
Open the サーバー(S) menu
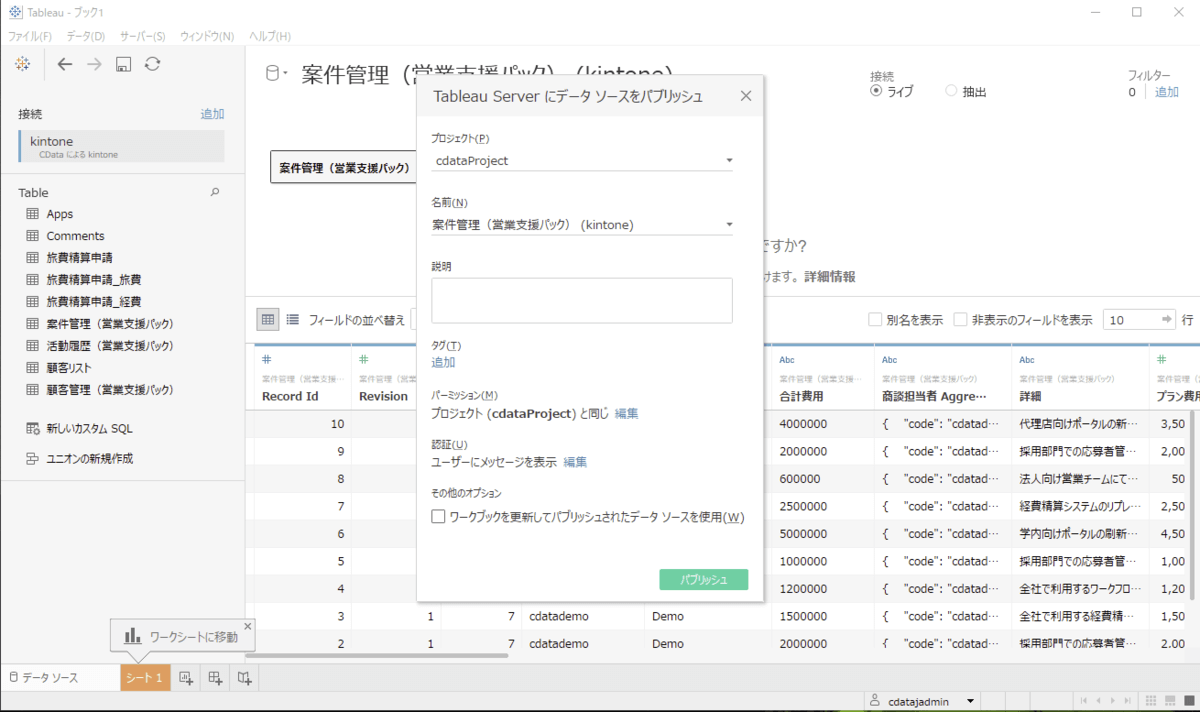pyautogui.click(x=143, y=36)
